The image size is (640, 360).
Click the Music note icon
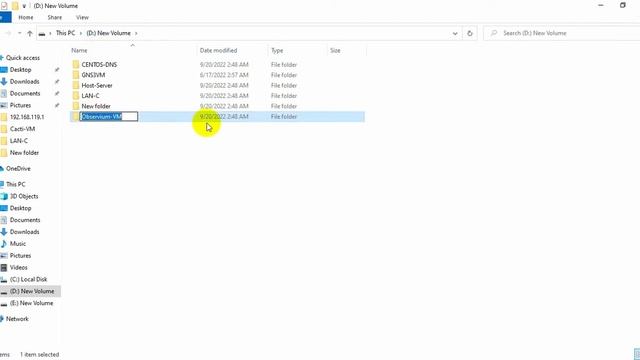4,244
